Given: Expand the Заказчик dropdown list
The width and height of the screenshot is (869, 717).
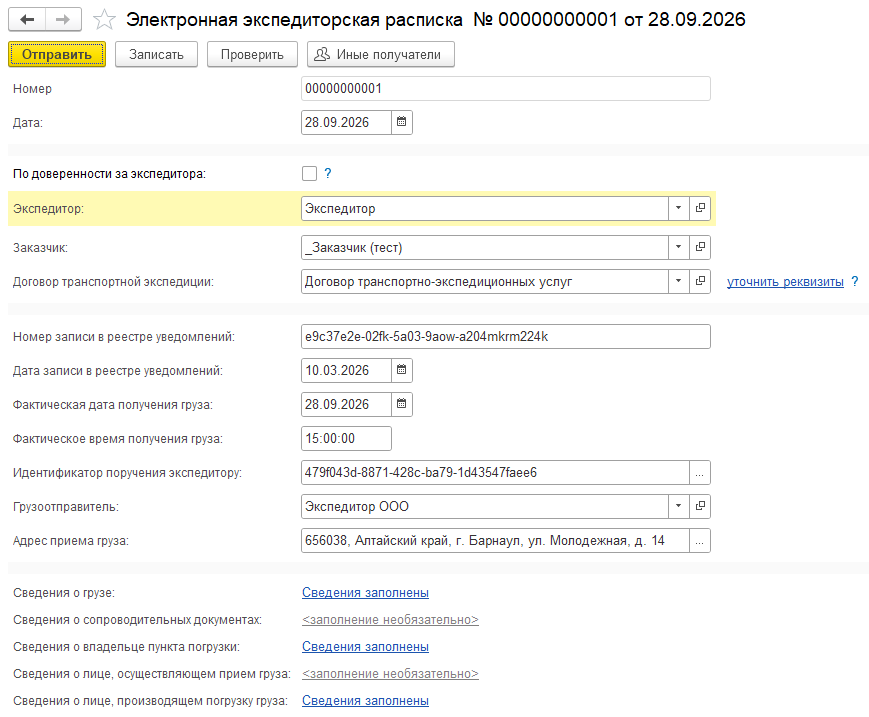Looking at the screenshot, I should [x=678, y=247].
